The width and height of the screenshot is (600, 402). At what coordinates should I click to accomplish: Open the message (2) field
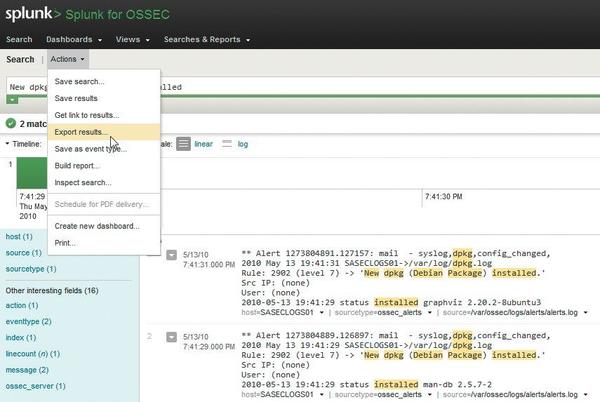coord(27,370)
